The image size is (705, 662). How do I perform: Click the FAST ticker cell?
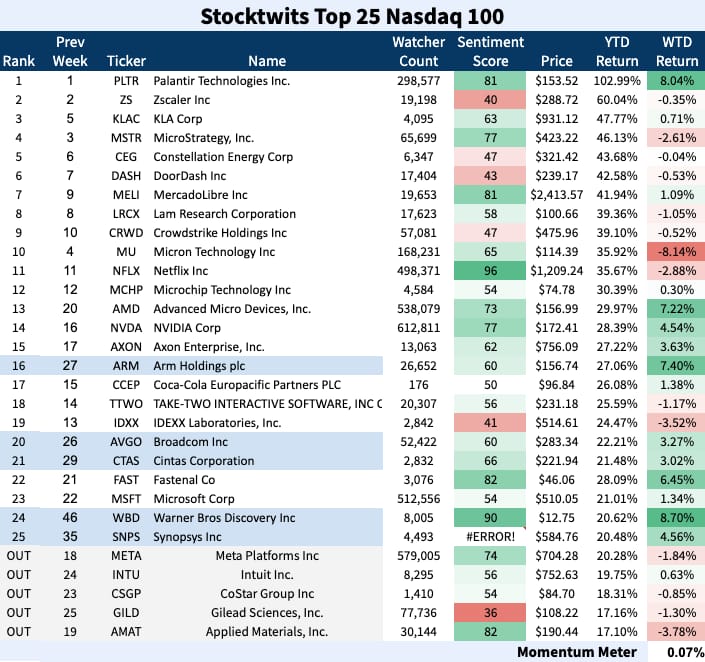tap(126, 480)
